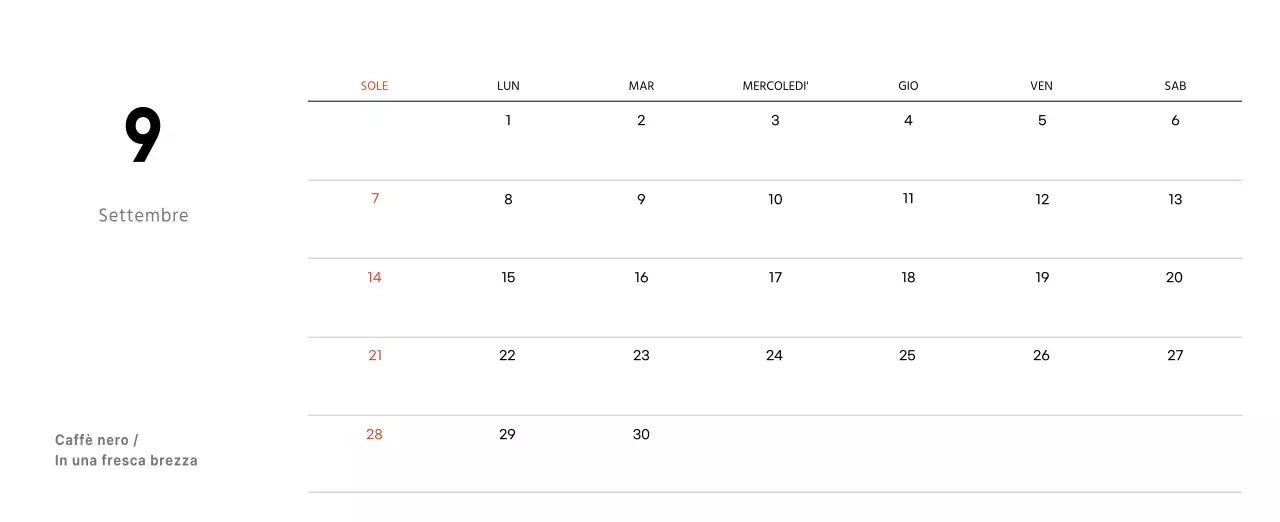Click red Sunday date 28
The width and height of the screenshot is (1280, 522).
374,434
